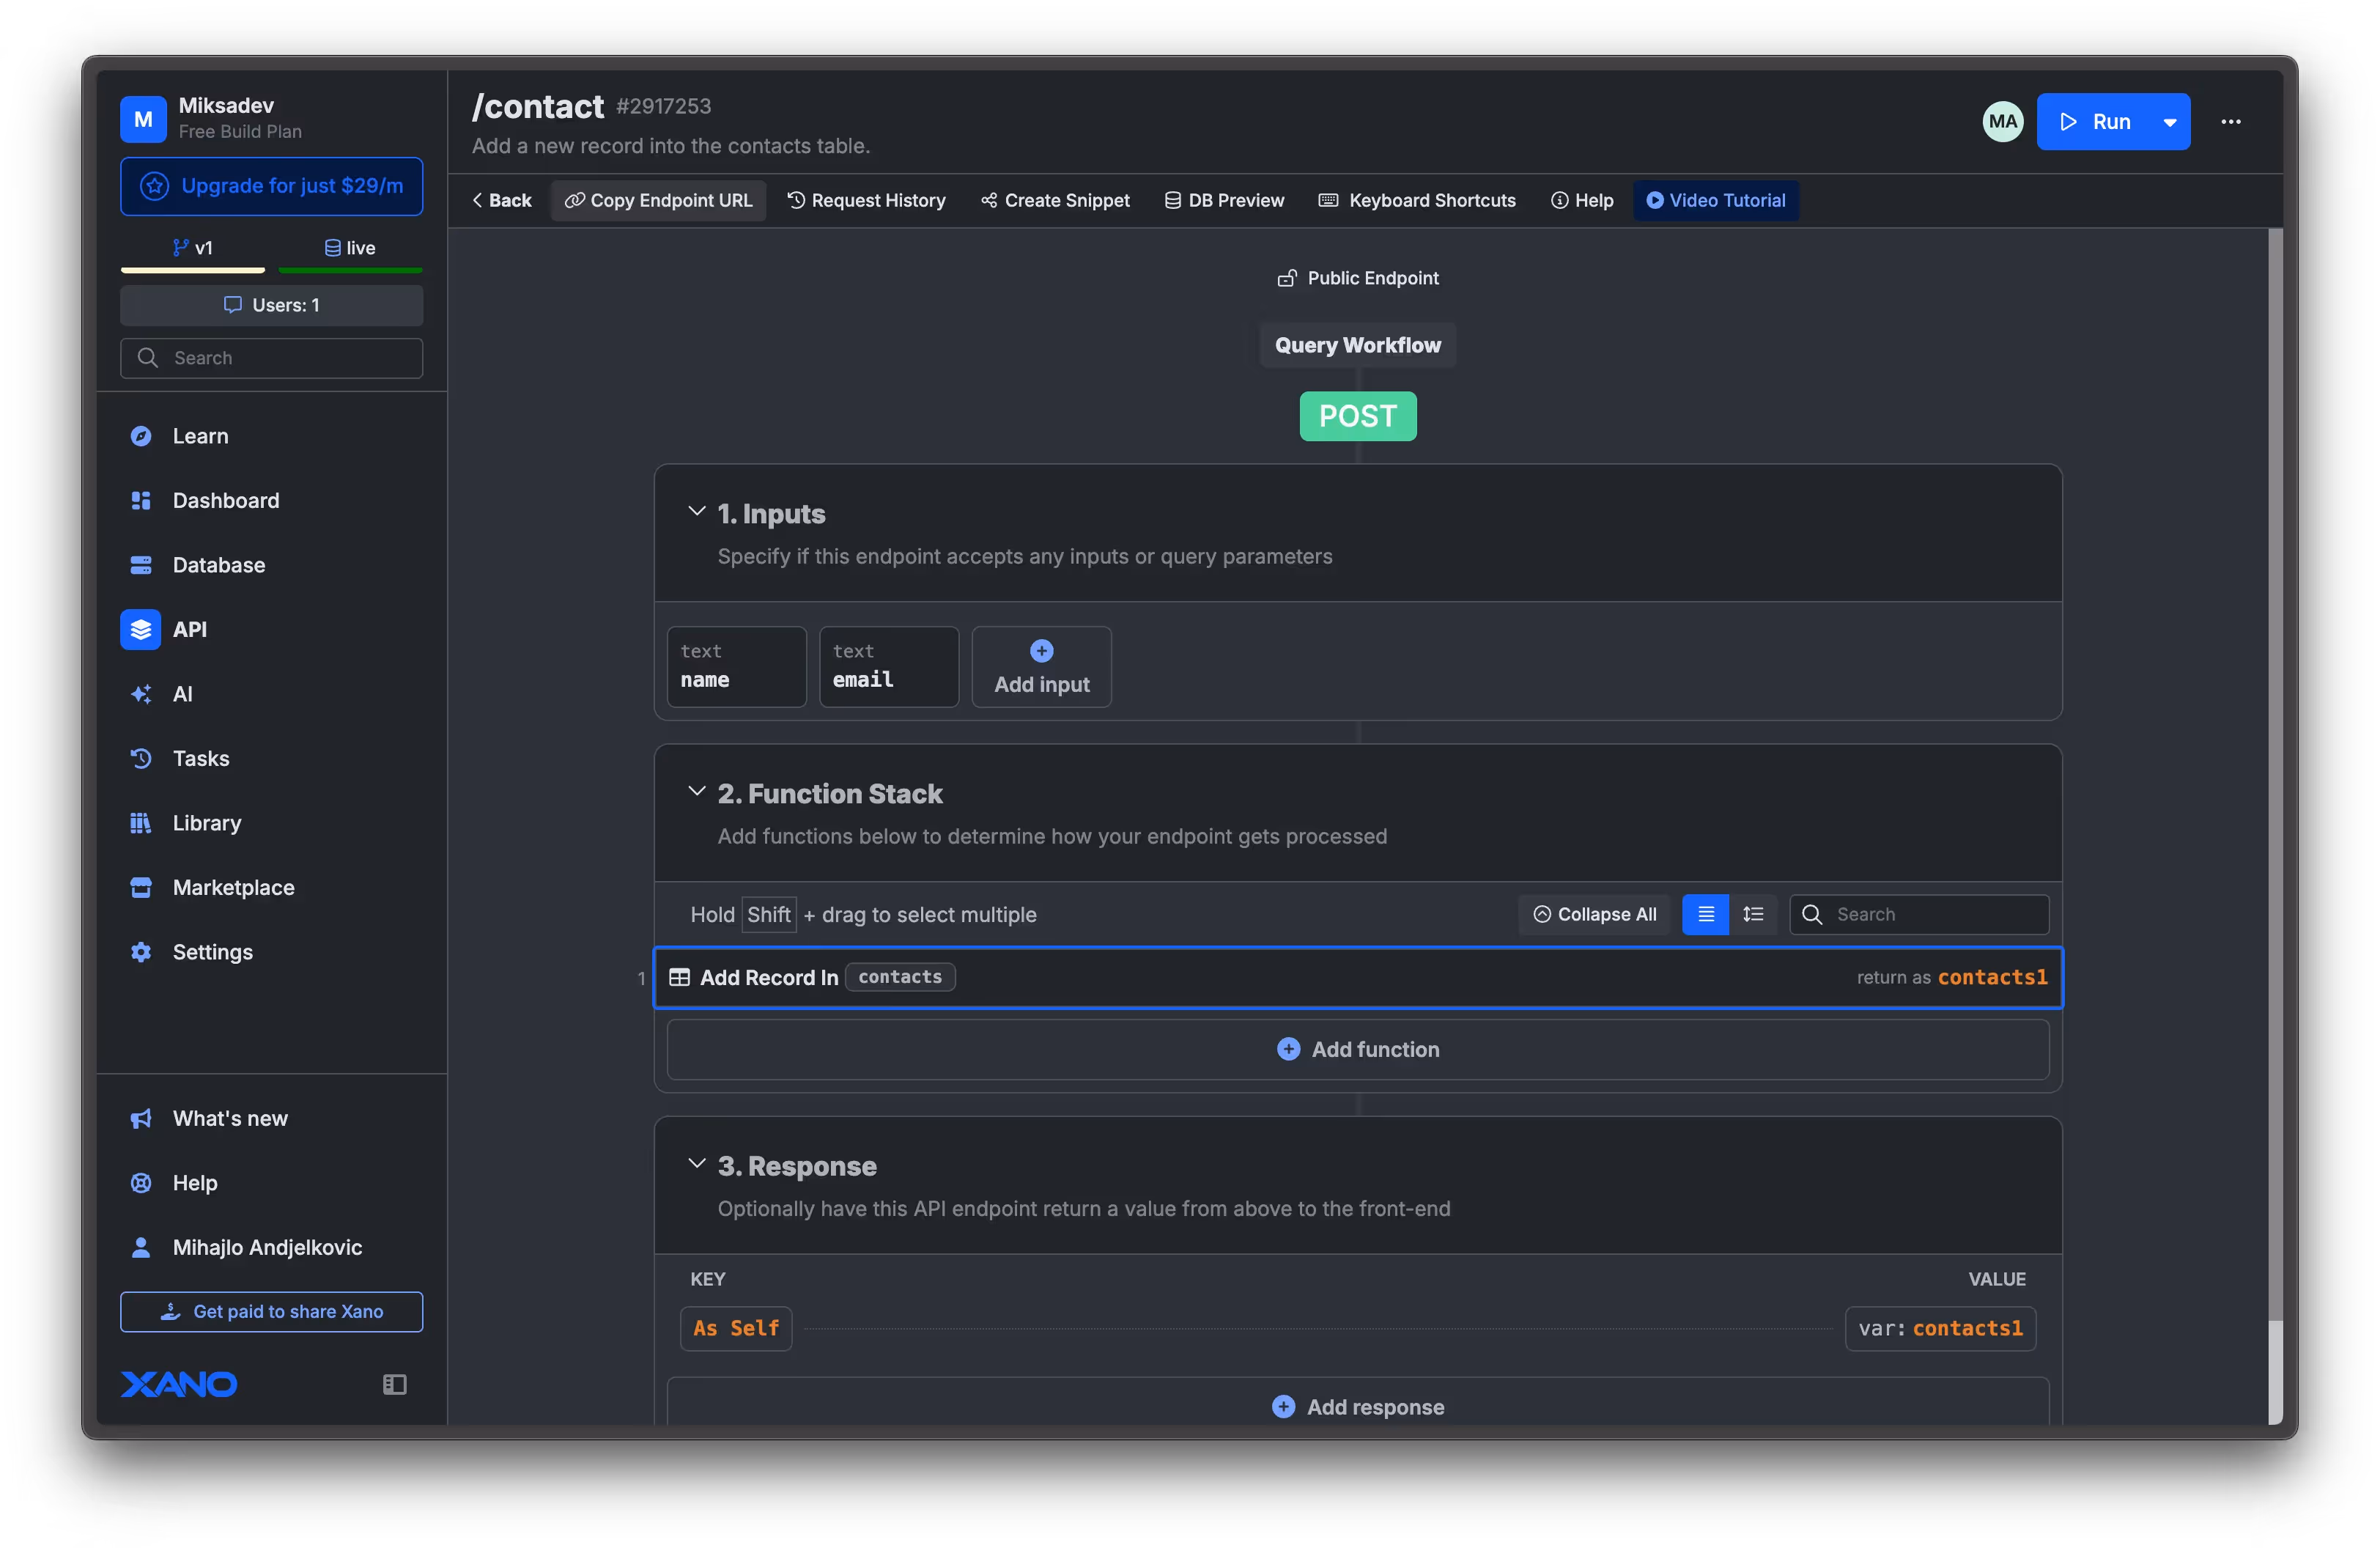The image size is (2380, 1548).
Task: Collapse the left sidebar panel
Action: tap(393, 1384)
